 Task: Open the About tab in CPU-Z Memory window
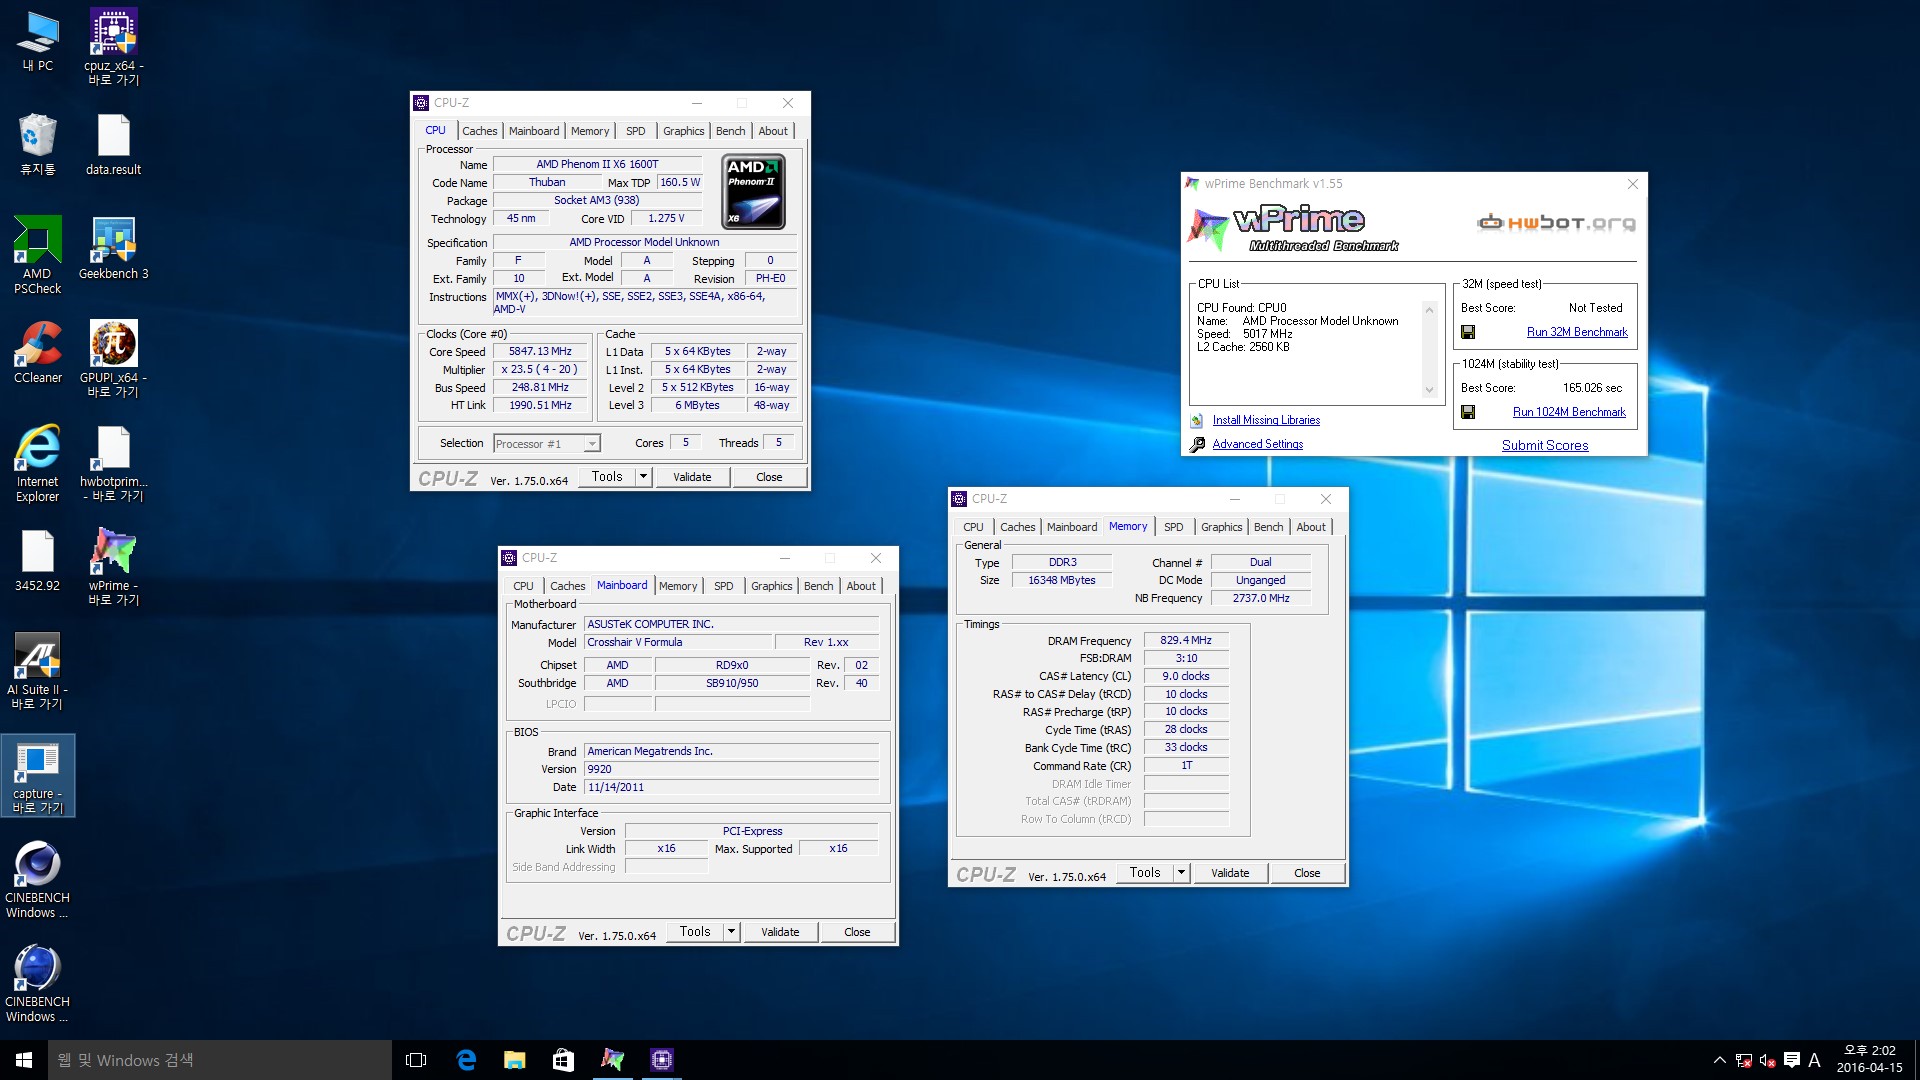(x=1311, y=527)
